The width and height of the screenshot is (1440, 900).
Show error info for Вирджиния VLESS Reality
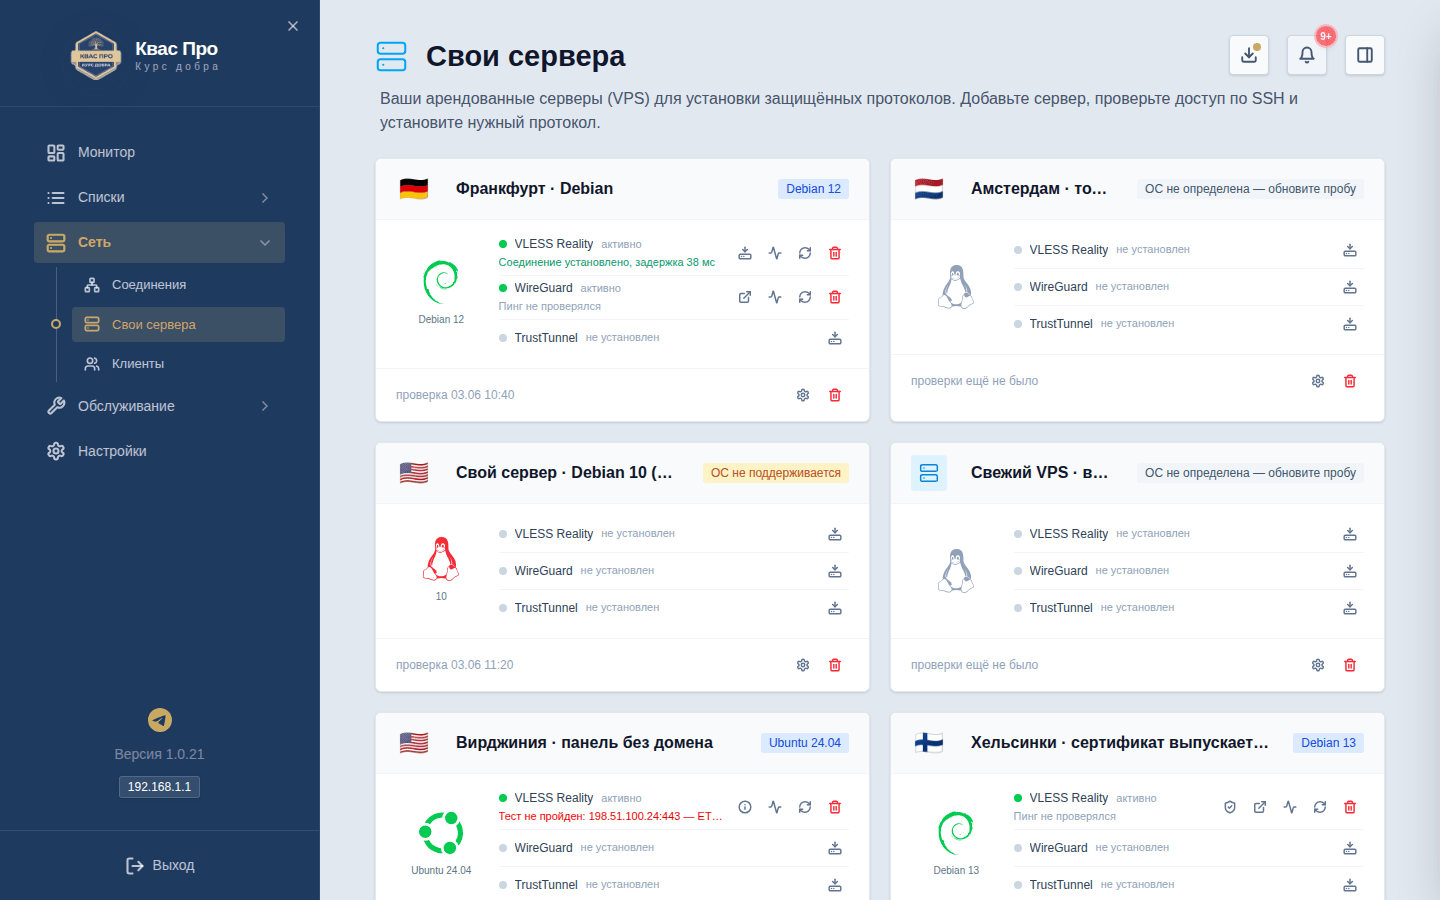click(x=745, y=807)
